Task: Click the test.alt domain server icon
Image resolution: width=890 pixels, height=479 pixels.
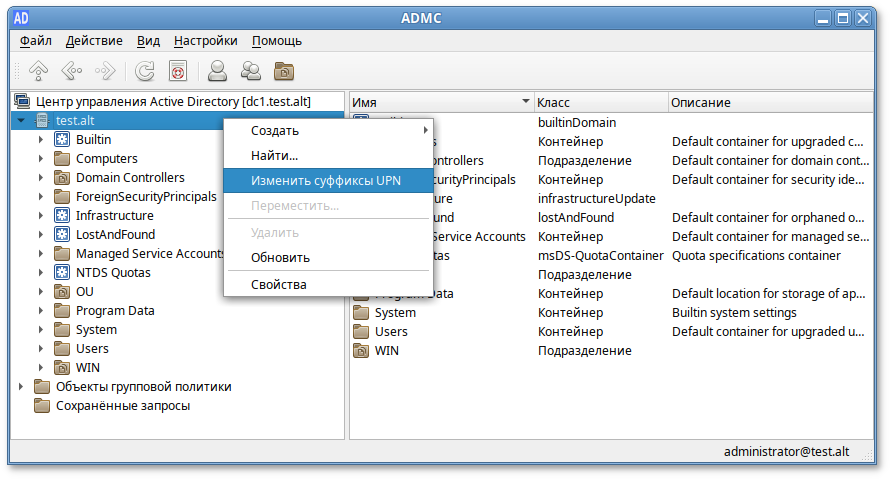Action: click(42, 120)
